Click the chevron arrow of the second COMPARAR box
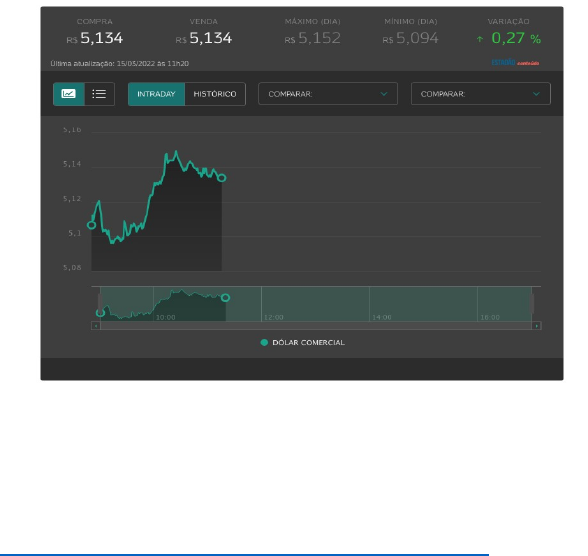The height and width of the screenshot is (556, 588). pyautogui.click(x=536, y=94)
